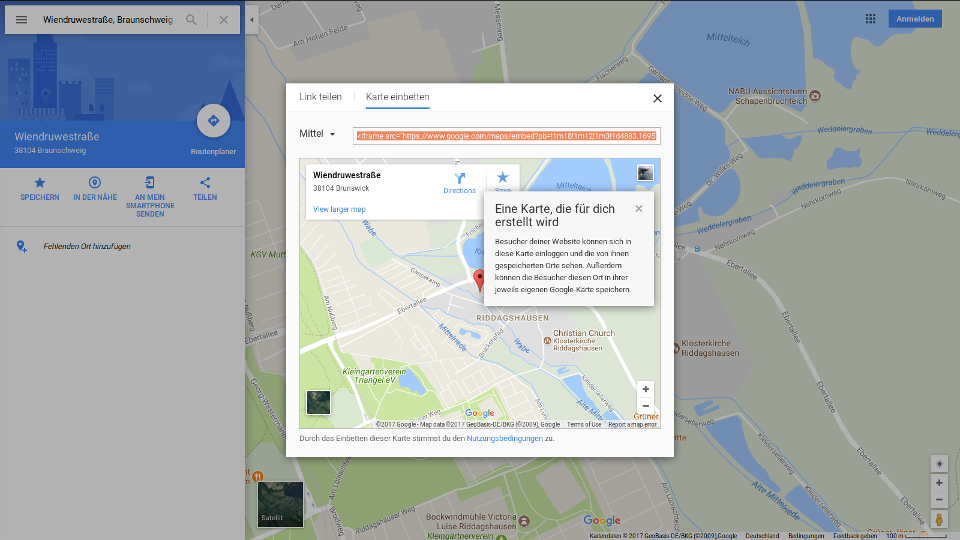Click the restaurant marker near Satellit thumbnail

click(258, 476)
